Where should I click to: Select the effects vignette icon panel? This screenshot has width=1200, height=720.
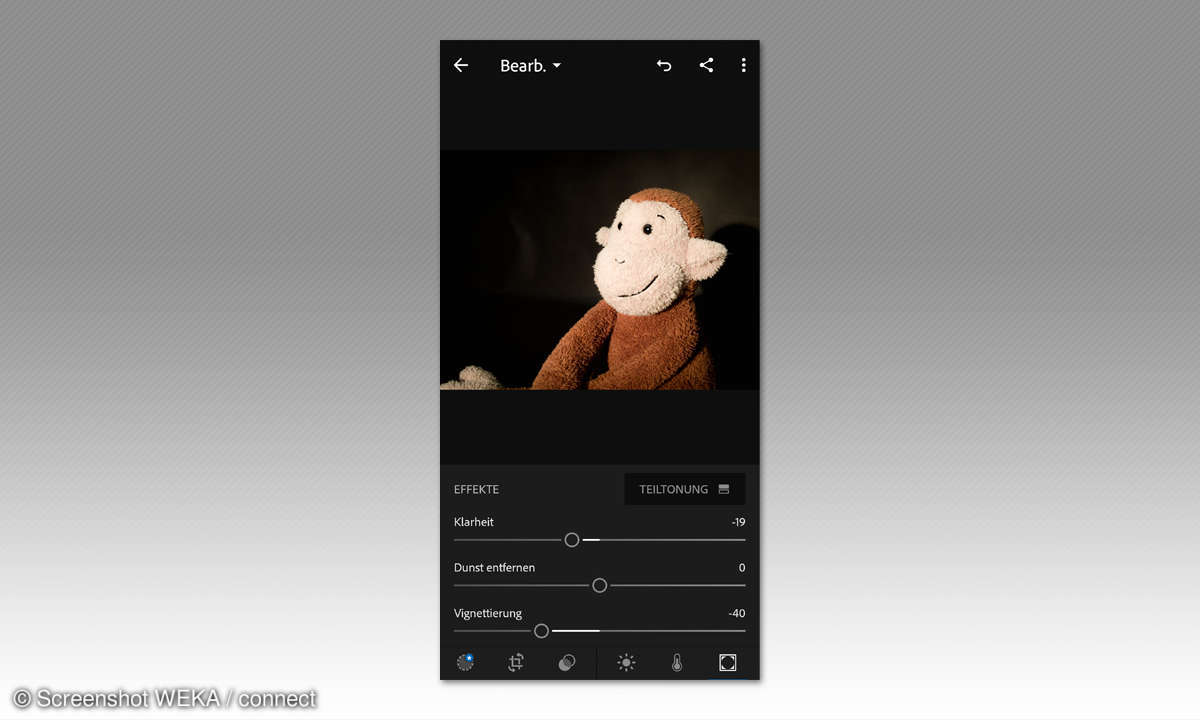click(x=728, y=662)
